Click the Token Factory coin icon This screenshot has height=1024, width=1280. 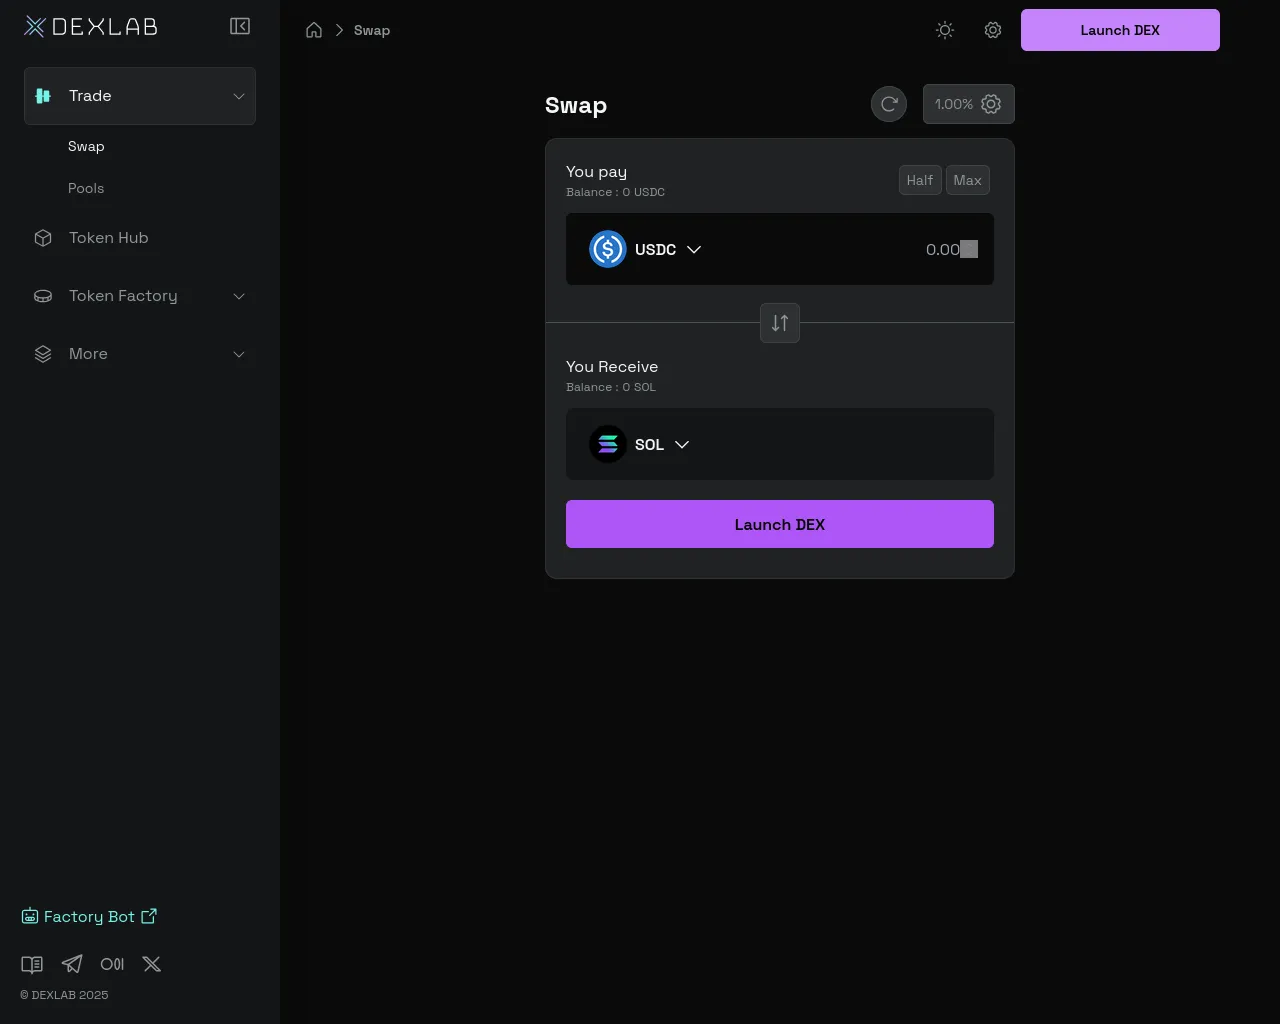(43, 296)
